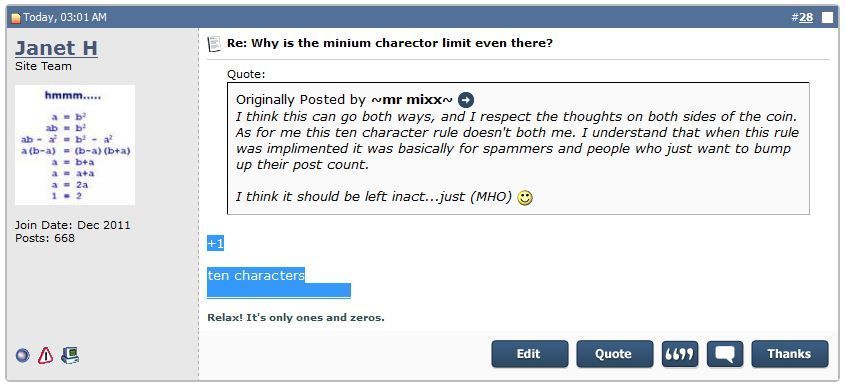Click the highlighted +1 text
Viewport: 845px width, 384px height.
[216, 244]
